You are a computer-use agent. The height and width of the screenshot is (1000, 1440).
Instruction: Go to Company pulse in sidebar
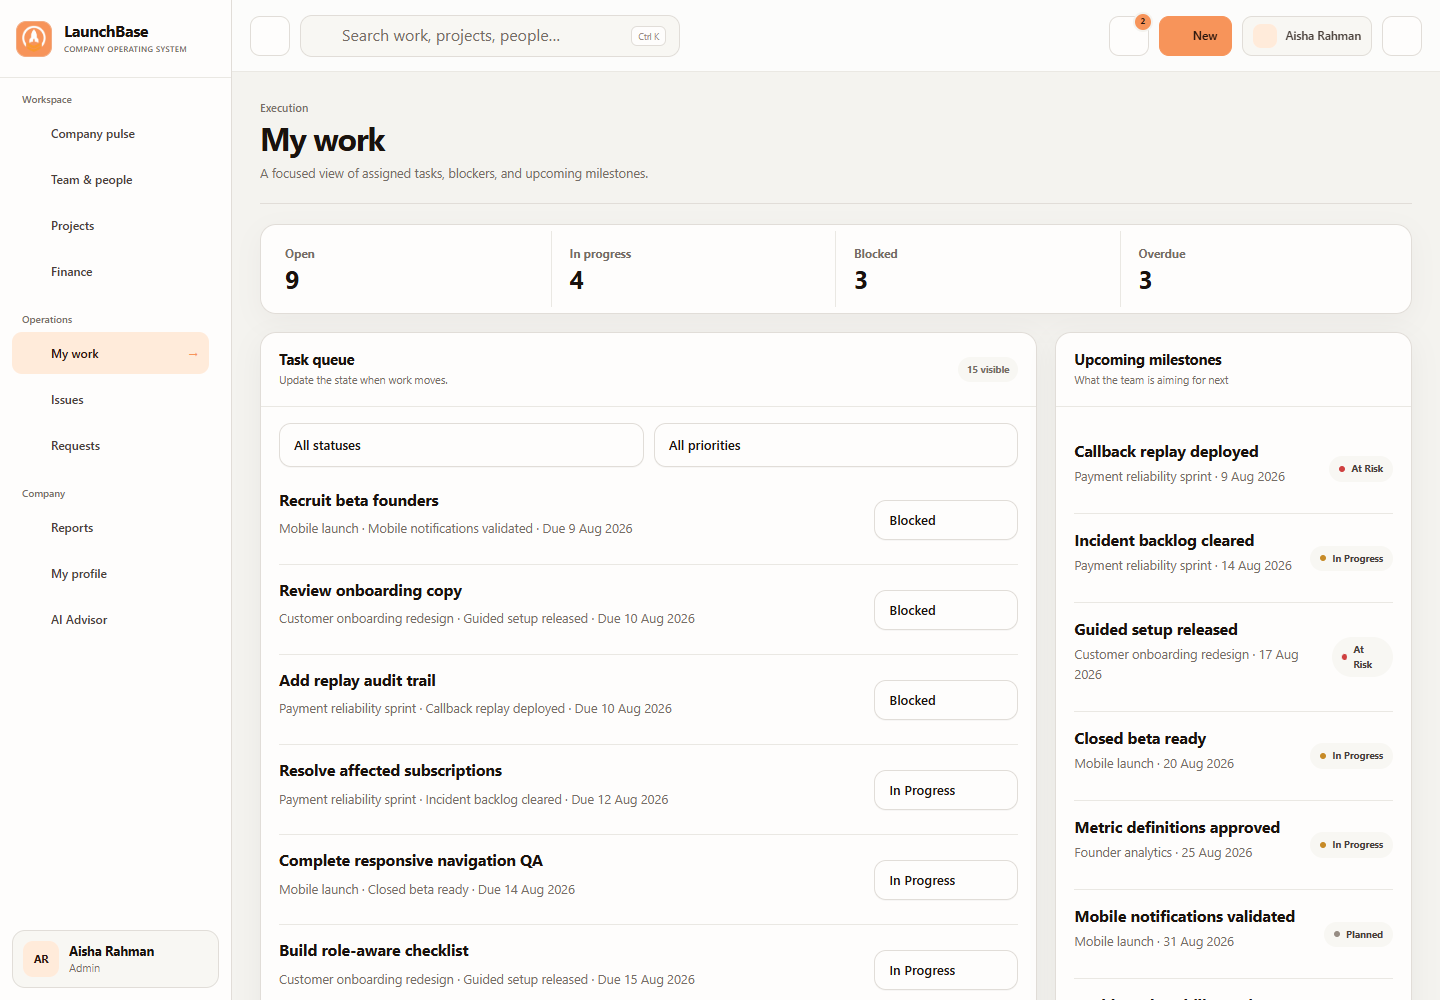coord(110,134)
